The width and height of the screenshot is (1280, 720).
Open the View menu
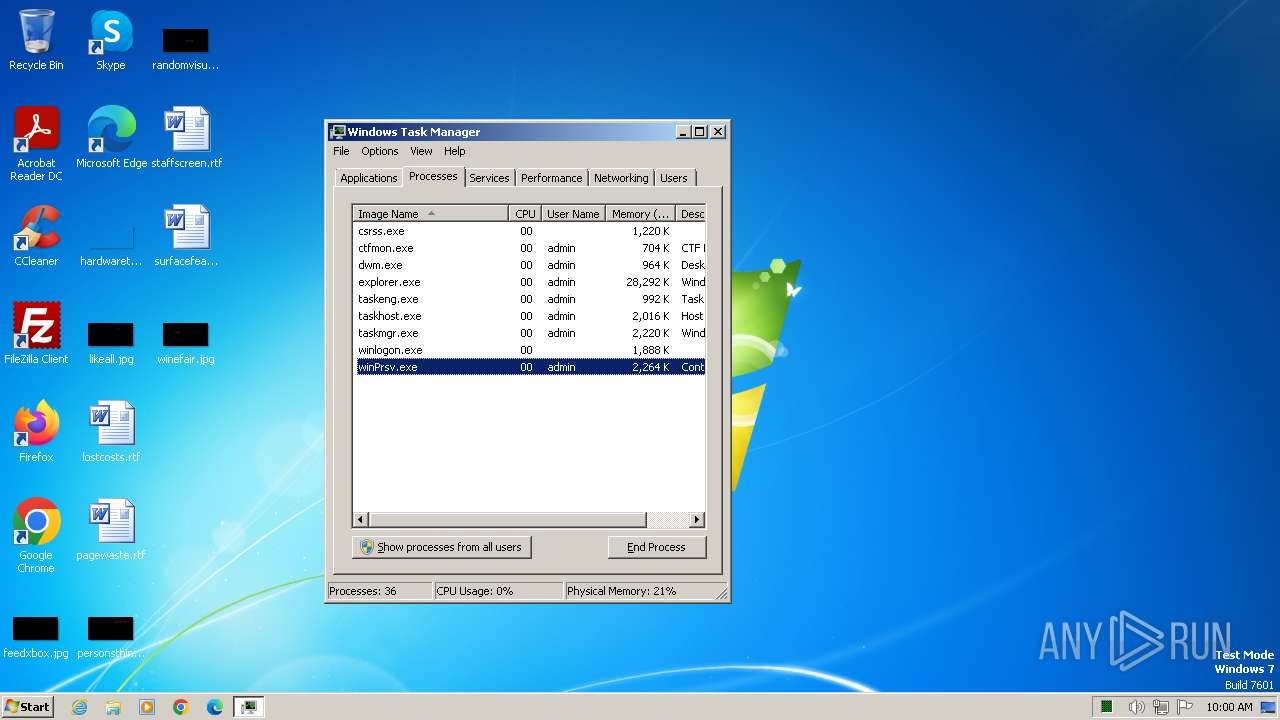tap(421, 151)
